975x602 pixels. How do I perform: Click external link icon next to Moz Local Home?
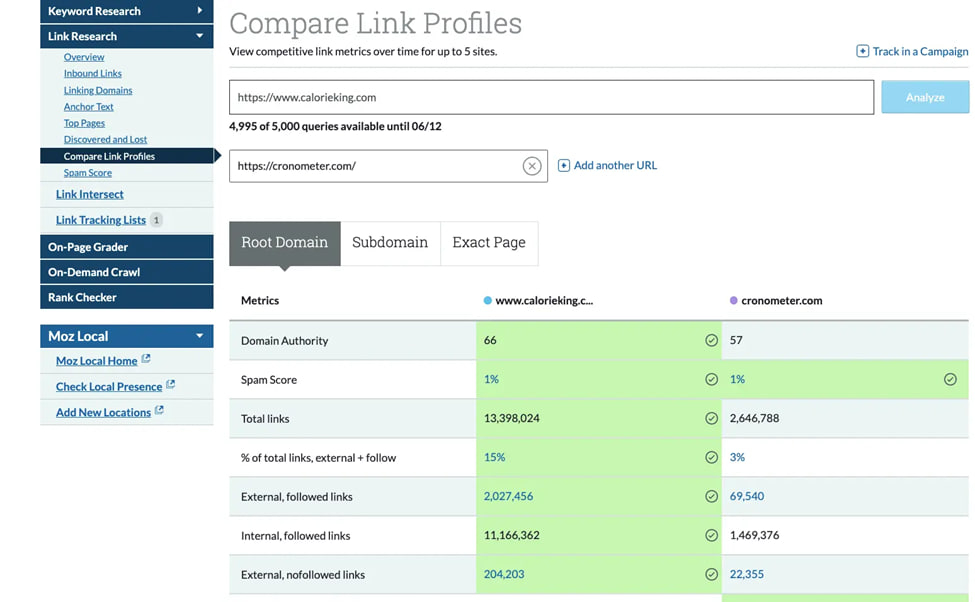[146, 360]
